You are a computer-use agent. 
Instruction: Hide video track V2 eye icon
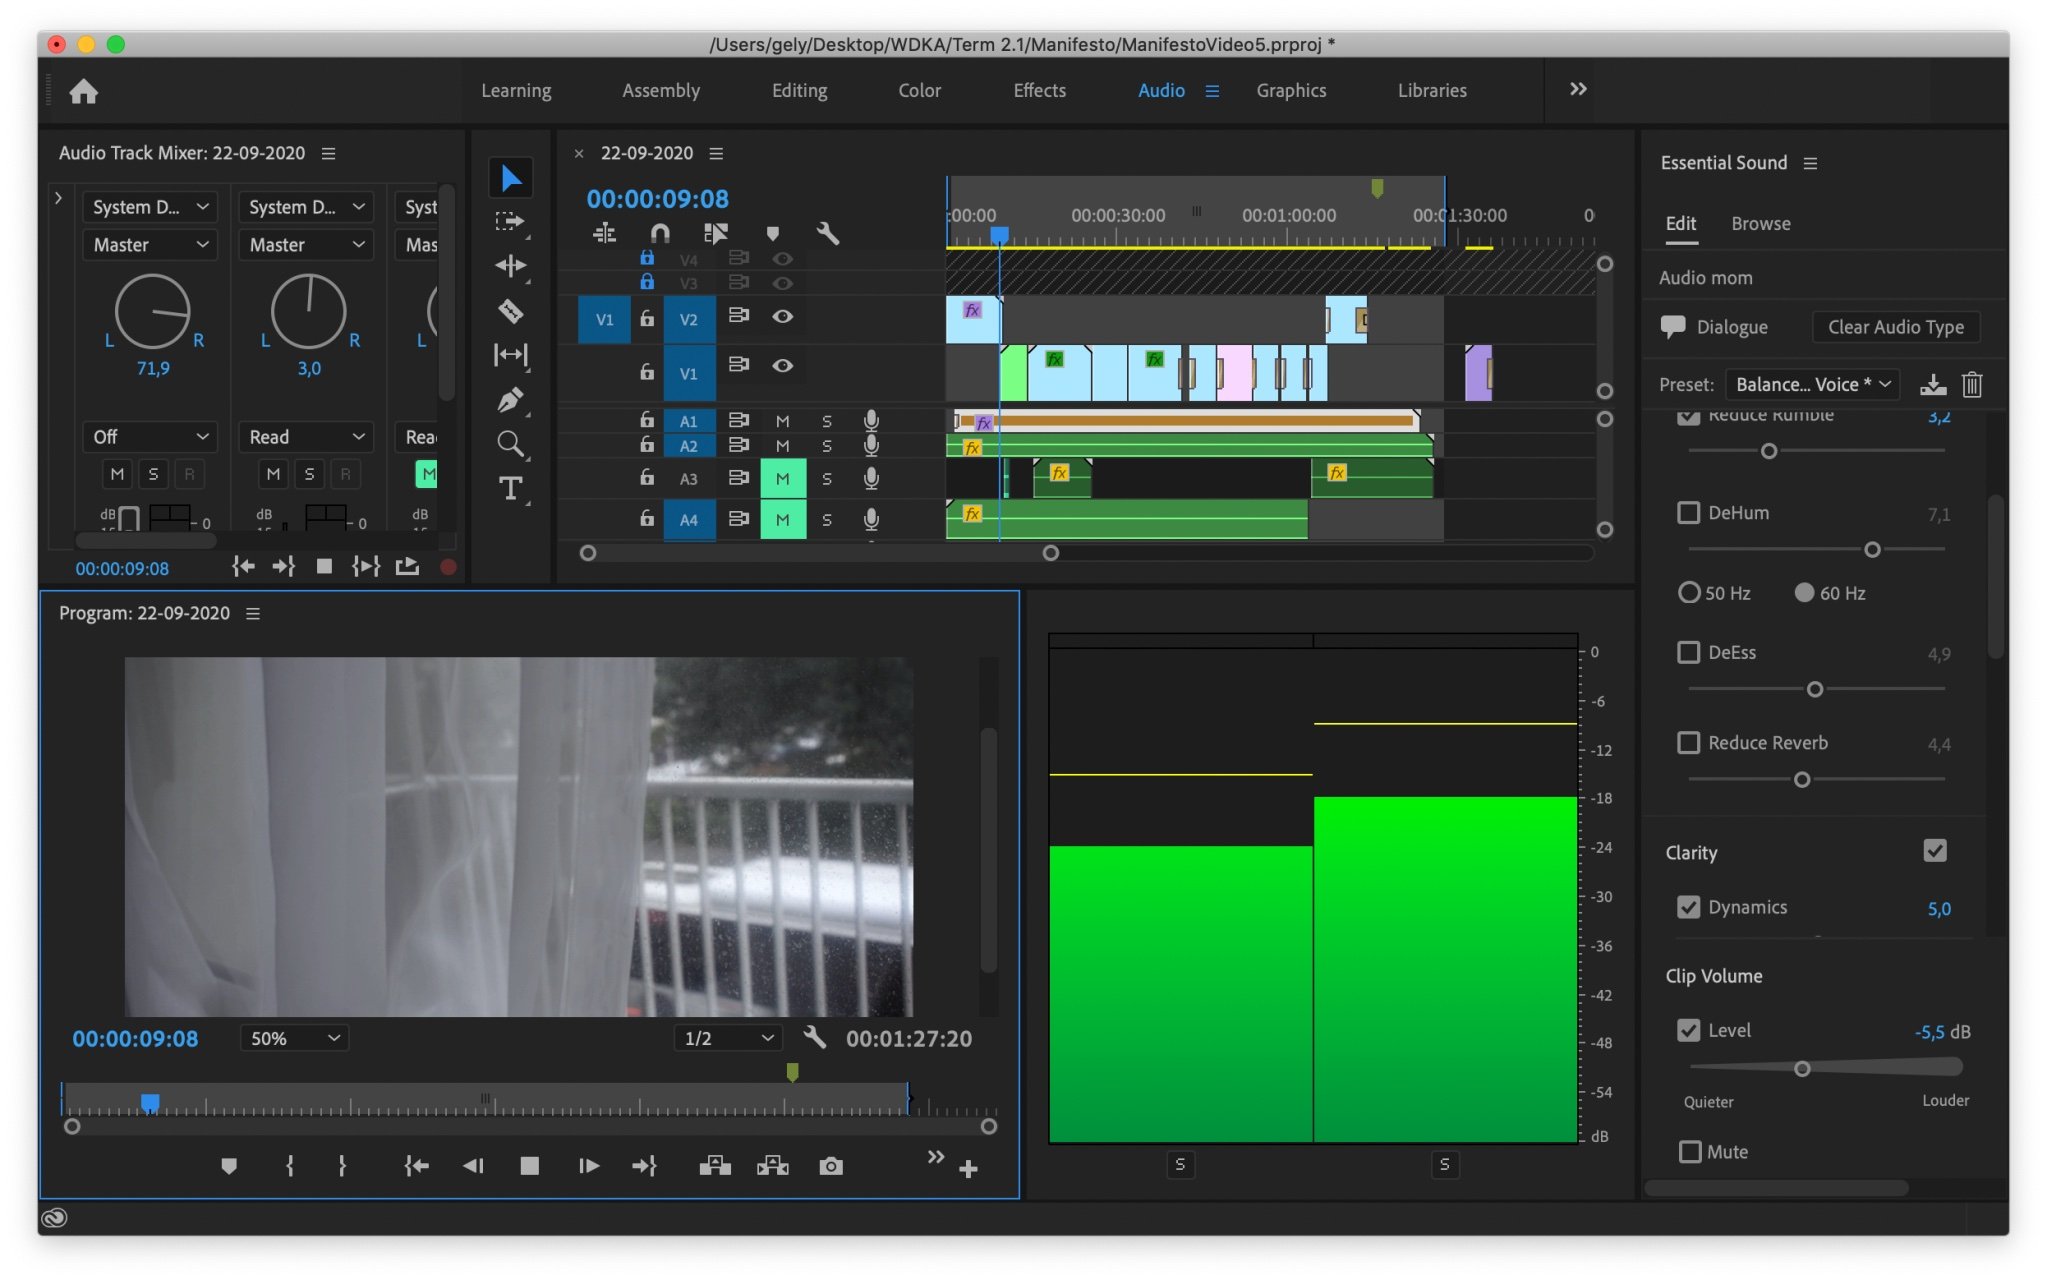point(783,317)
